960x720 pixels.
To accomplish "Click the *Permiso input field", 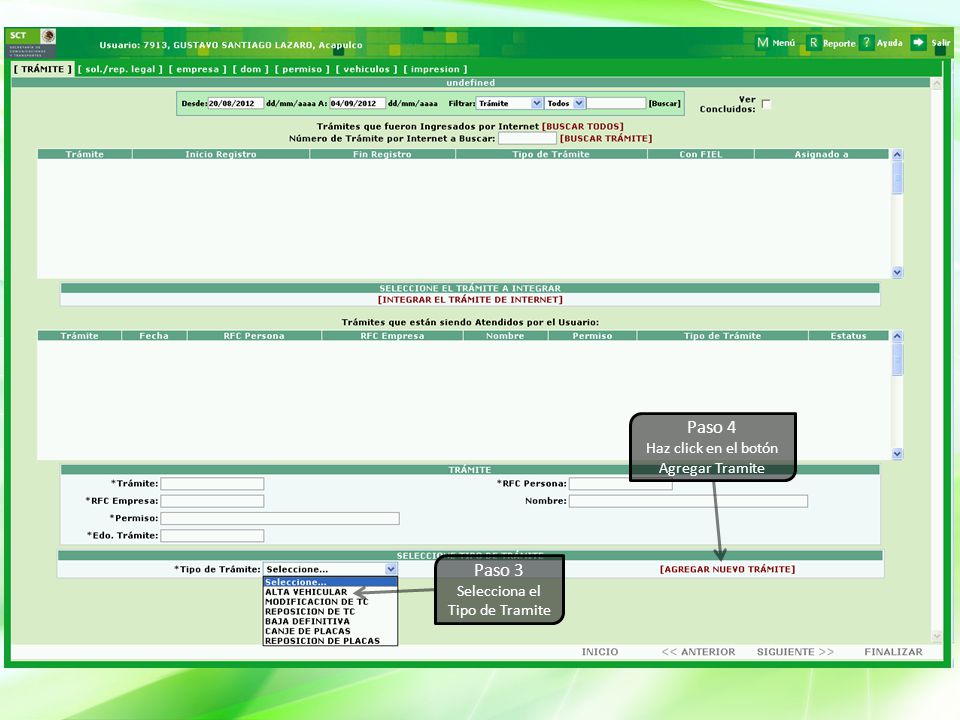I will pos(280,519).
